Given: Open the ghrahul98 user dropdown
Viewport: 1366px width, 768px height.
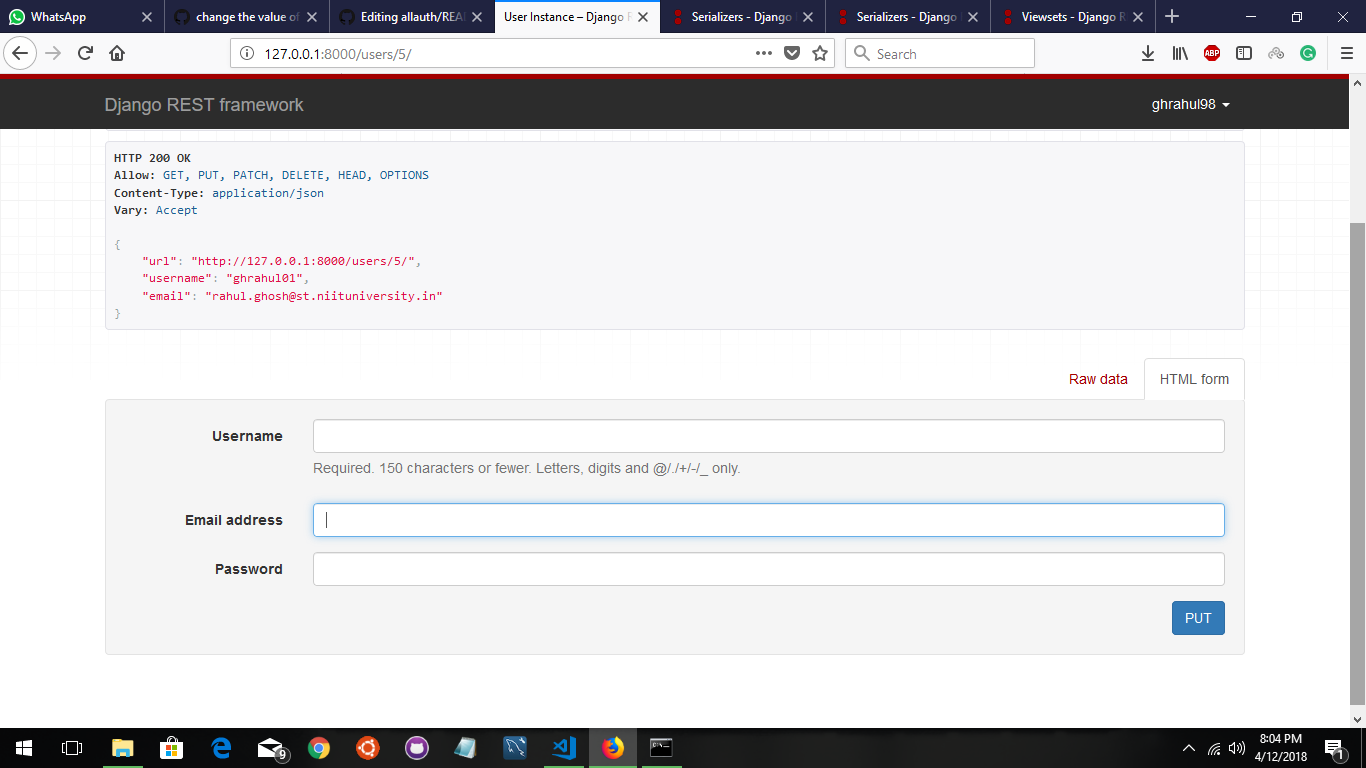Looking at the screenshot, I should pos(1189,104).
